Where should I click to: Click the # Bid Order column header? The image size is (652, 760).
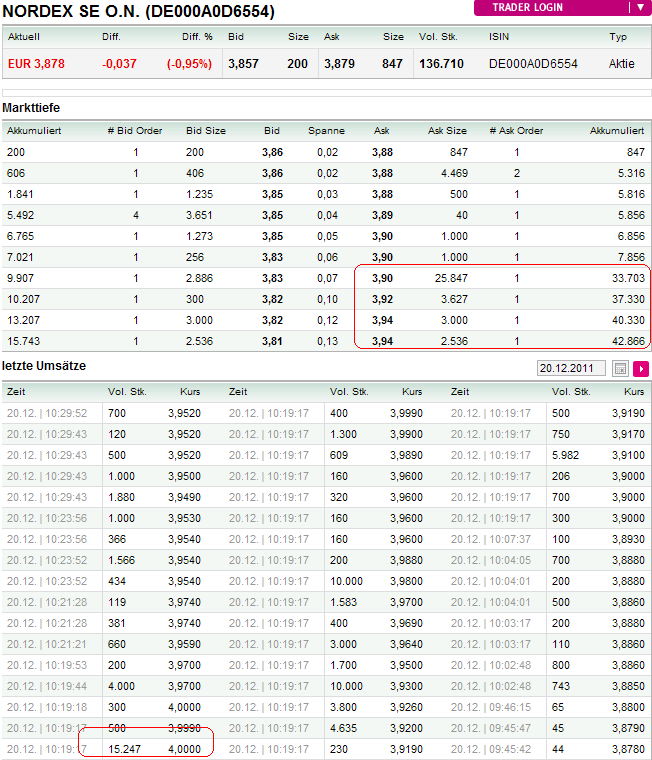coord(135,130)
